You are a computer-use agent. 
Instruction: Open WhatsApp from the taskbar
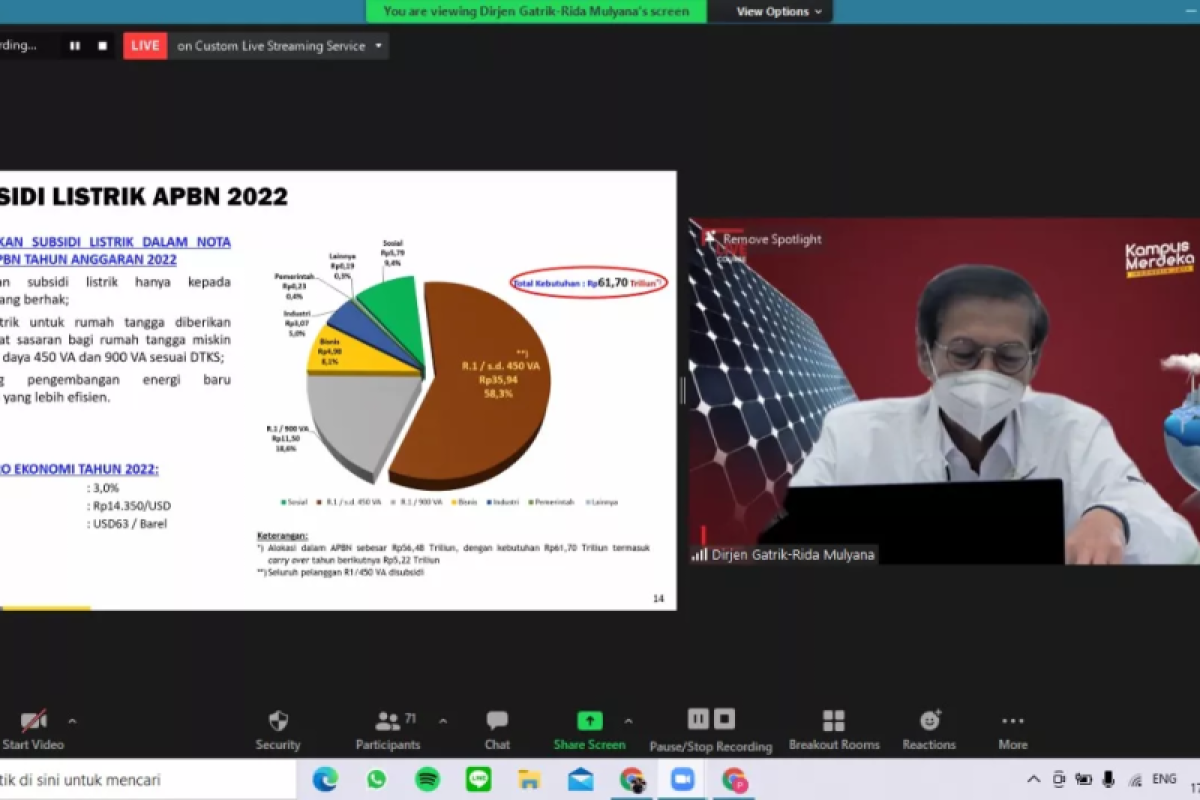tap(376, 779)
